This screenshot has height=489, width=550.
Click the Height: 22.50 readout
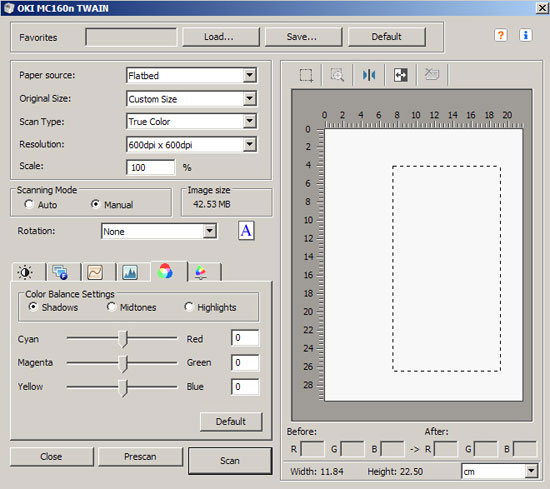(x=395, y=471)
